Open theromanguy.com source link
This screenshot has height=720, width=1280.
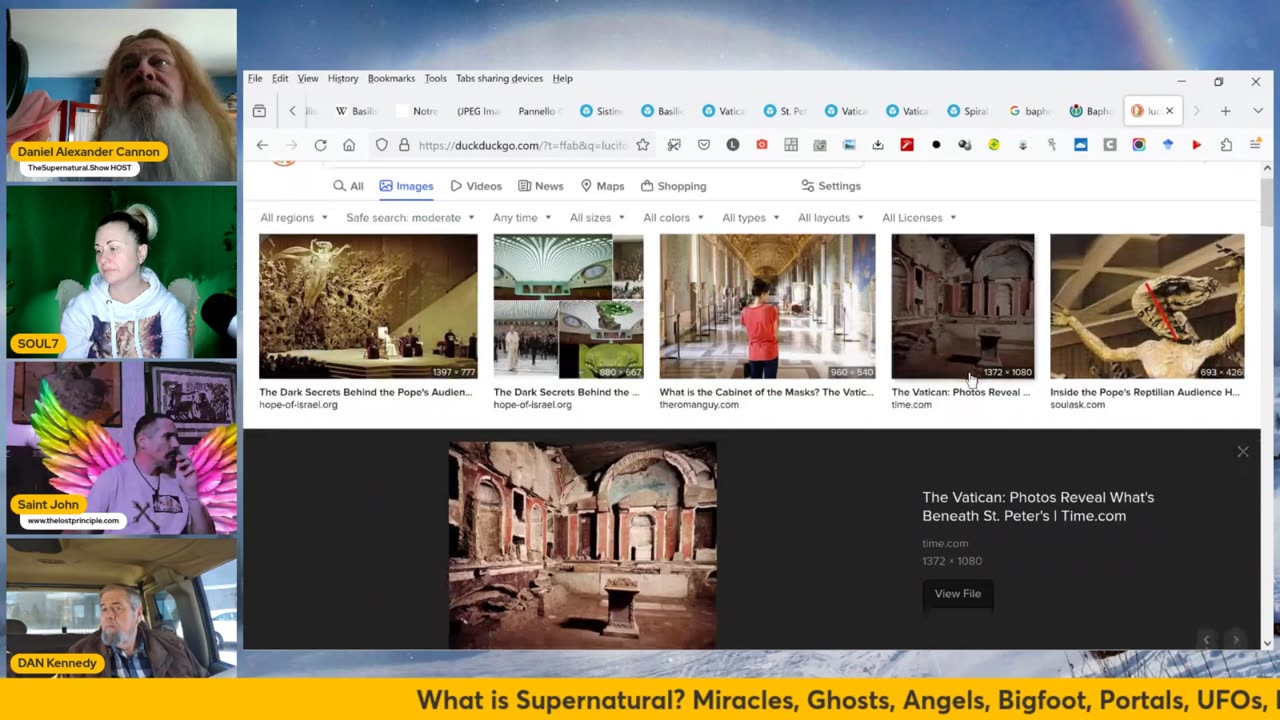pyautogui.click(x=699, y=405)
